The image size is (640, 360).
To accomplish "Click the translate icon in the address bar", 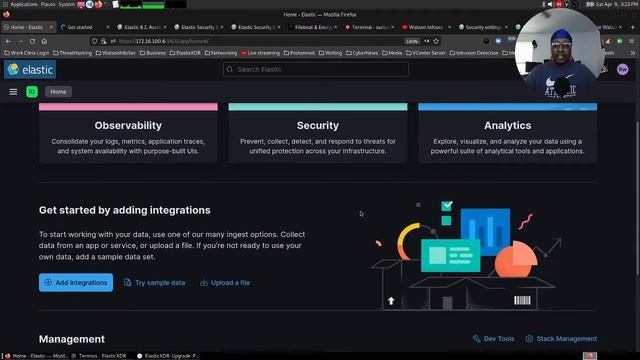I will [x=427, y=41].
